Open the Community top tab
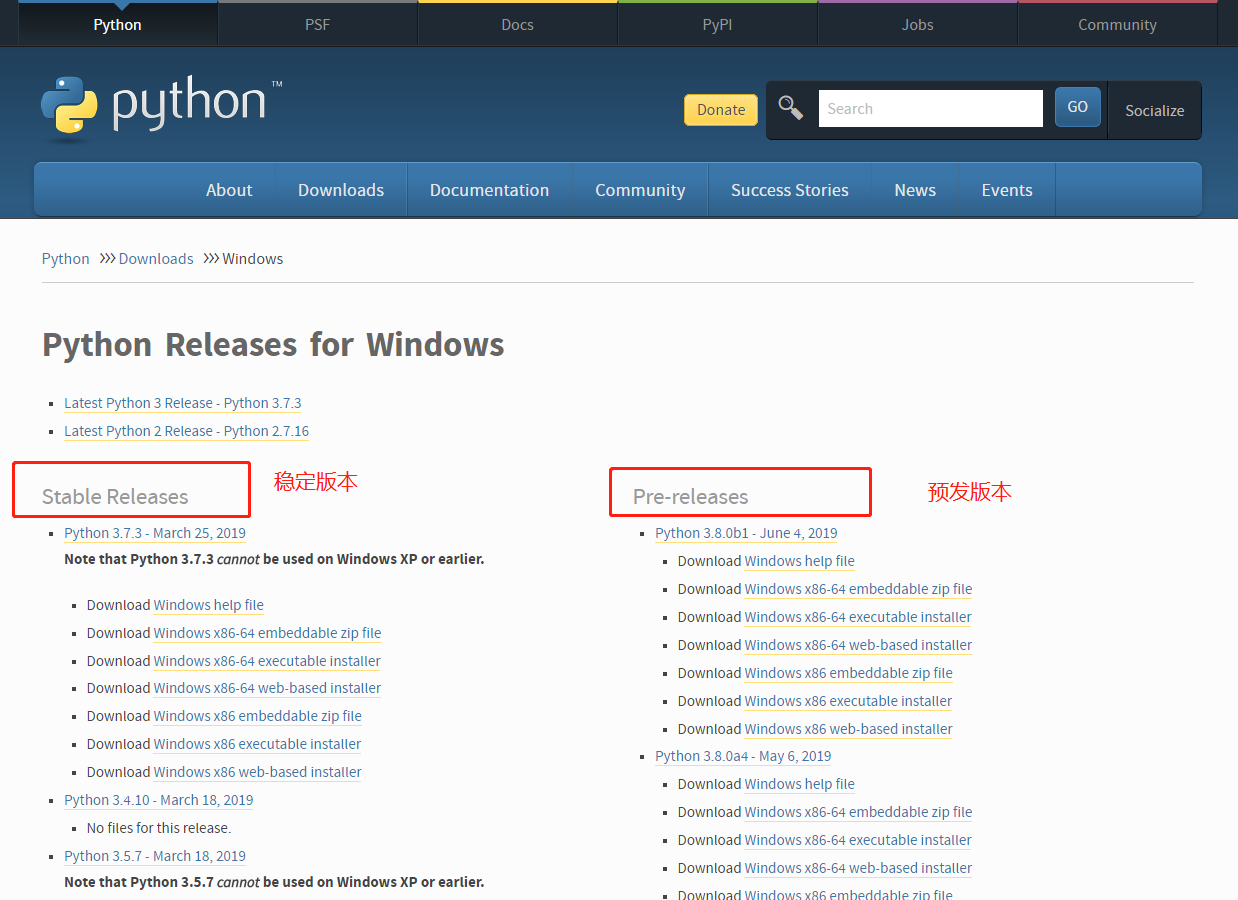 1117,24
